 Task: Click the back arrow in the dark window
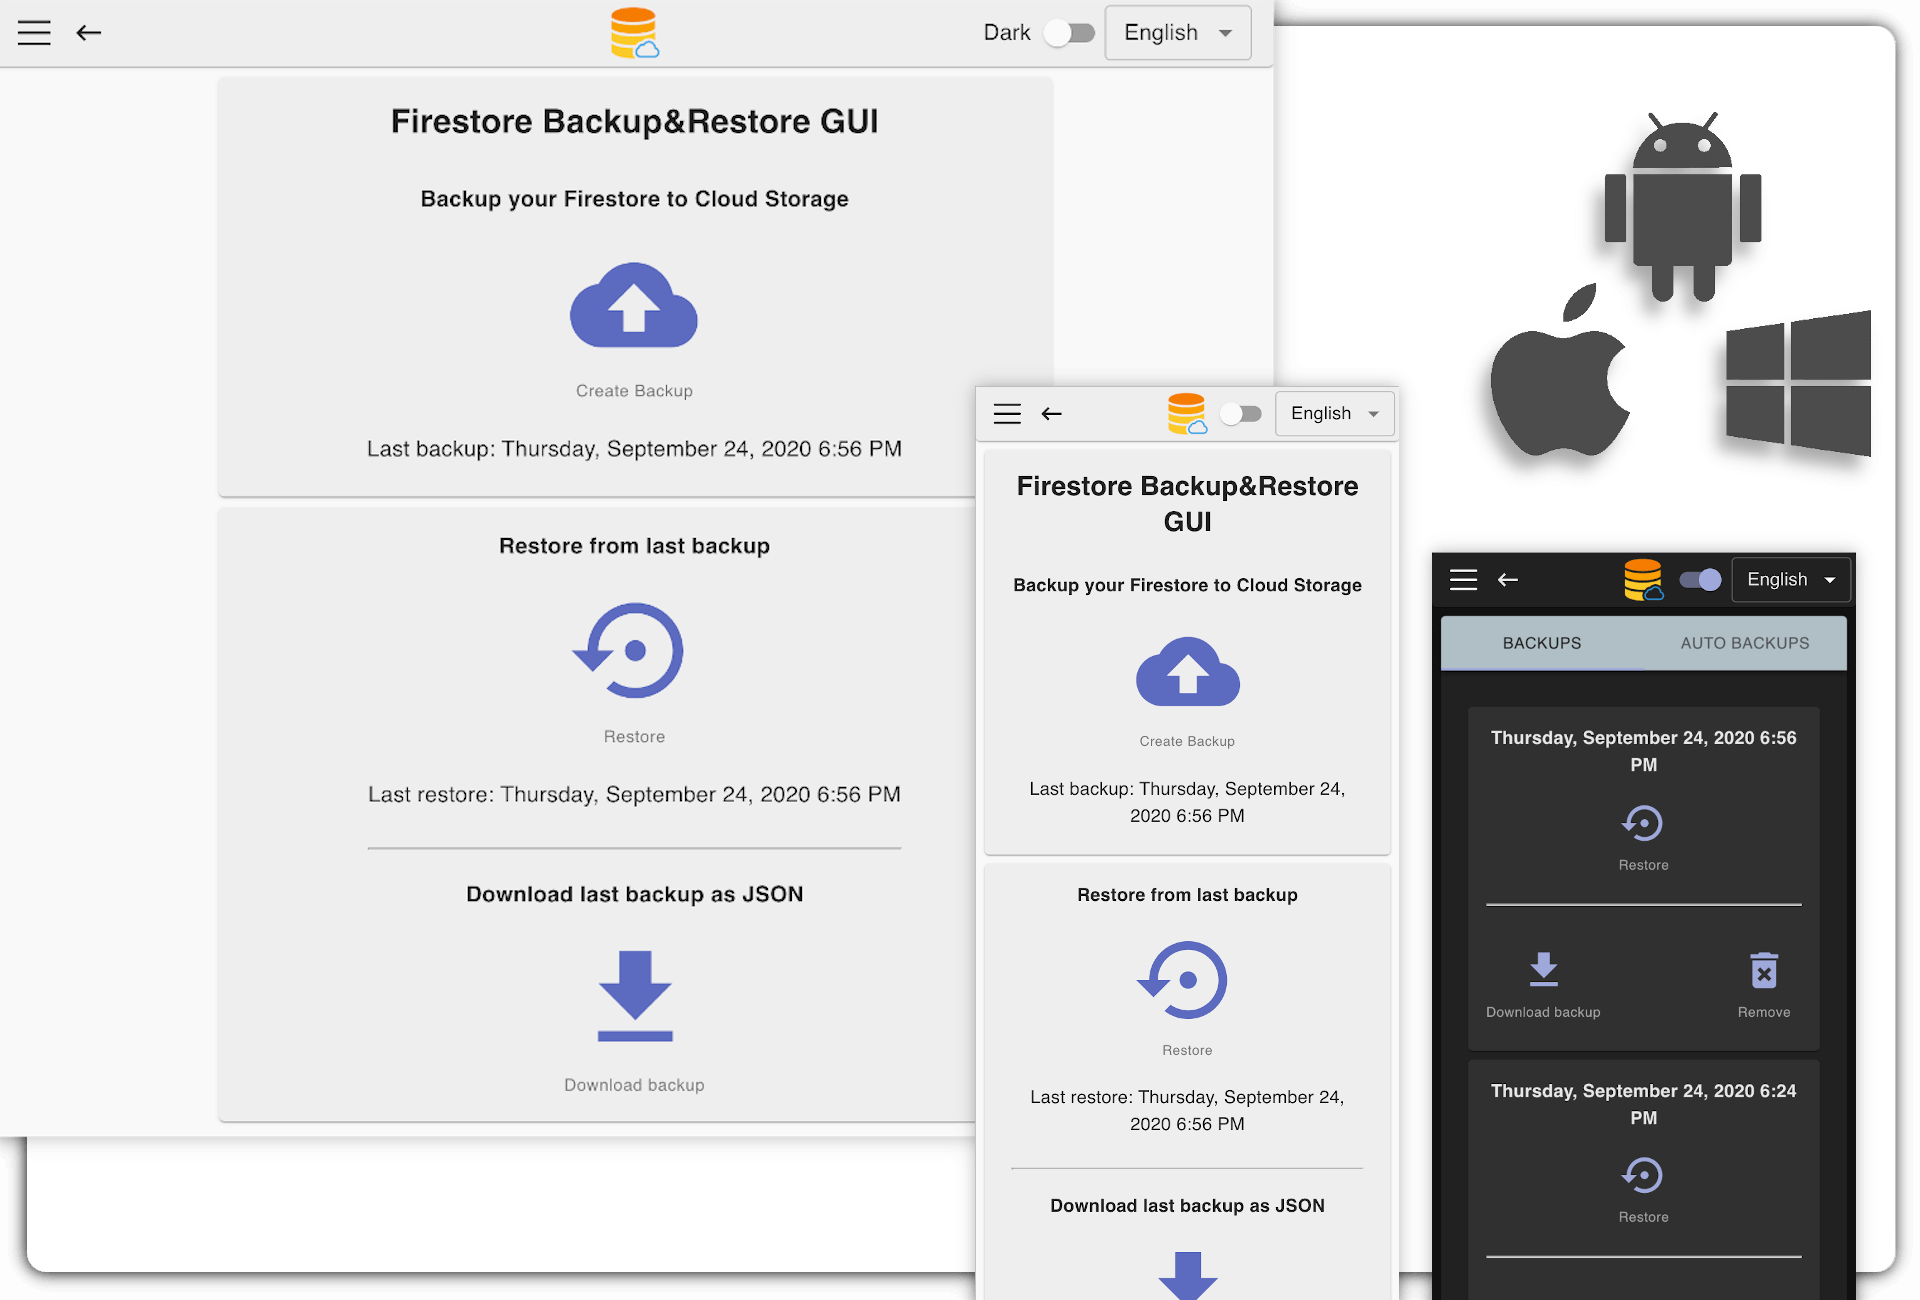click(1508, 580)
